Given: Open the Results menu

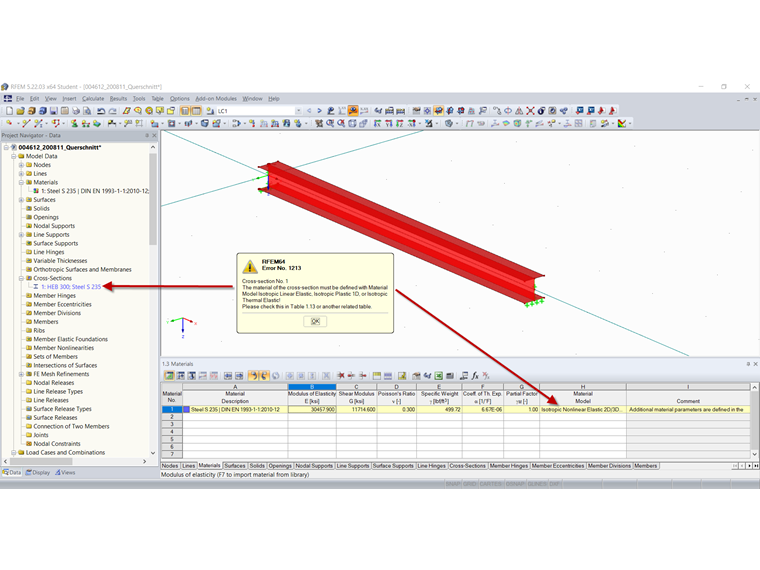Looking at the screenshot, I should coord(118,98).
